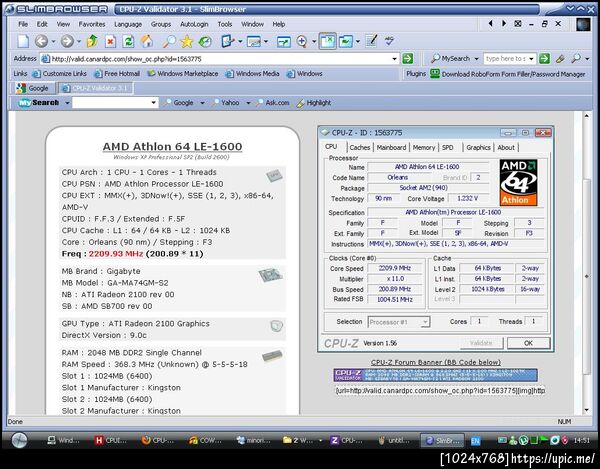Image resolution: width=600 pixels, height=469 pixels.
Task: Switch to previous tab with left arrow
Action: pyautogui.click(x=490, y=24)
